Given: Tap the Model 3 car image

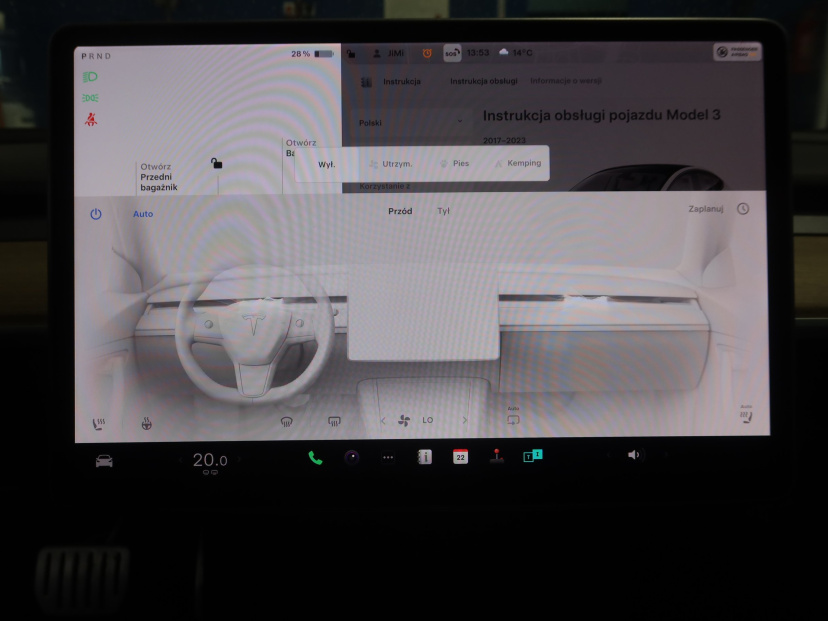Looking at the screenshot, I should pos(650,177).
